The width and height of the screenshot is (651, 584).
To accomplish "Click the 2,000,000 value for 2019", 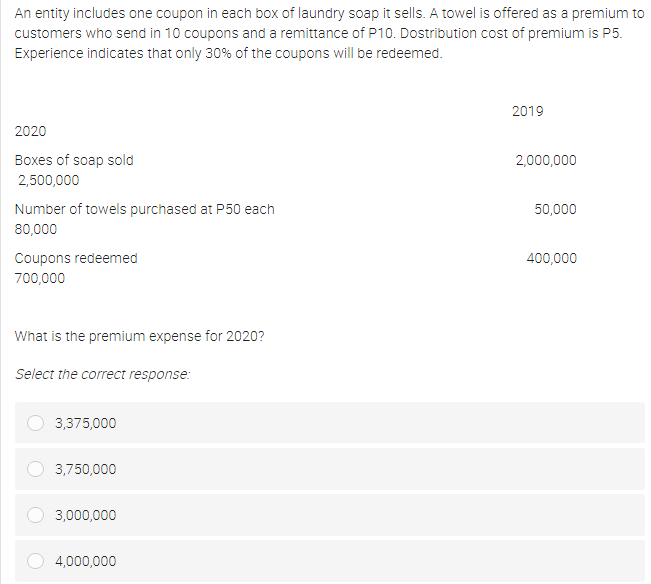I will (546, 160).
